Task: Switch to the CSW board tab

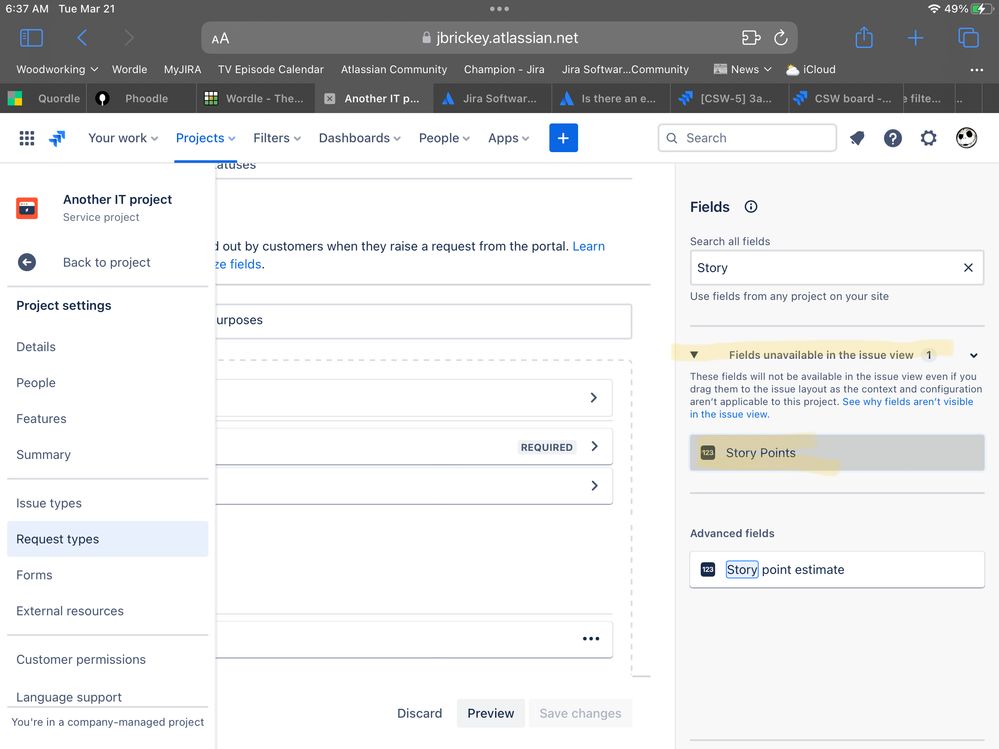Action: (844, 99)
